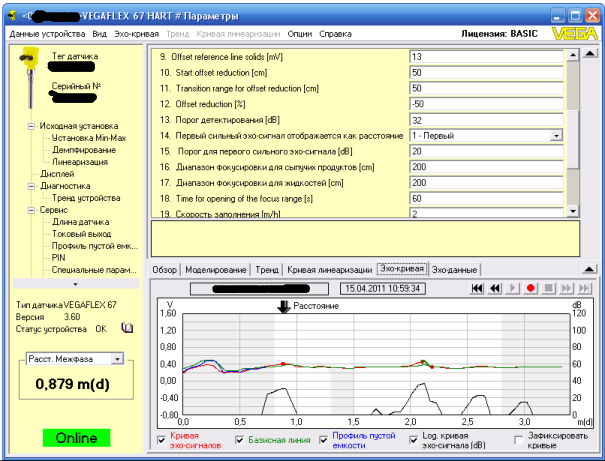The image size is (605, 461).
Task: Step backward through recorded echo curves
Action: [495, 288]
